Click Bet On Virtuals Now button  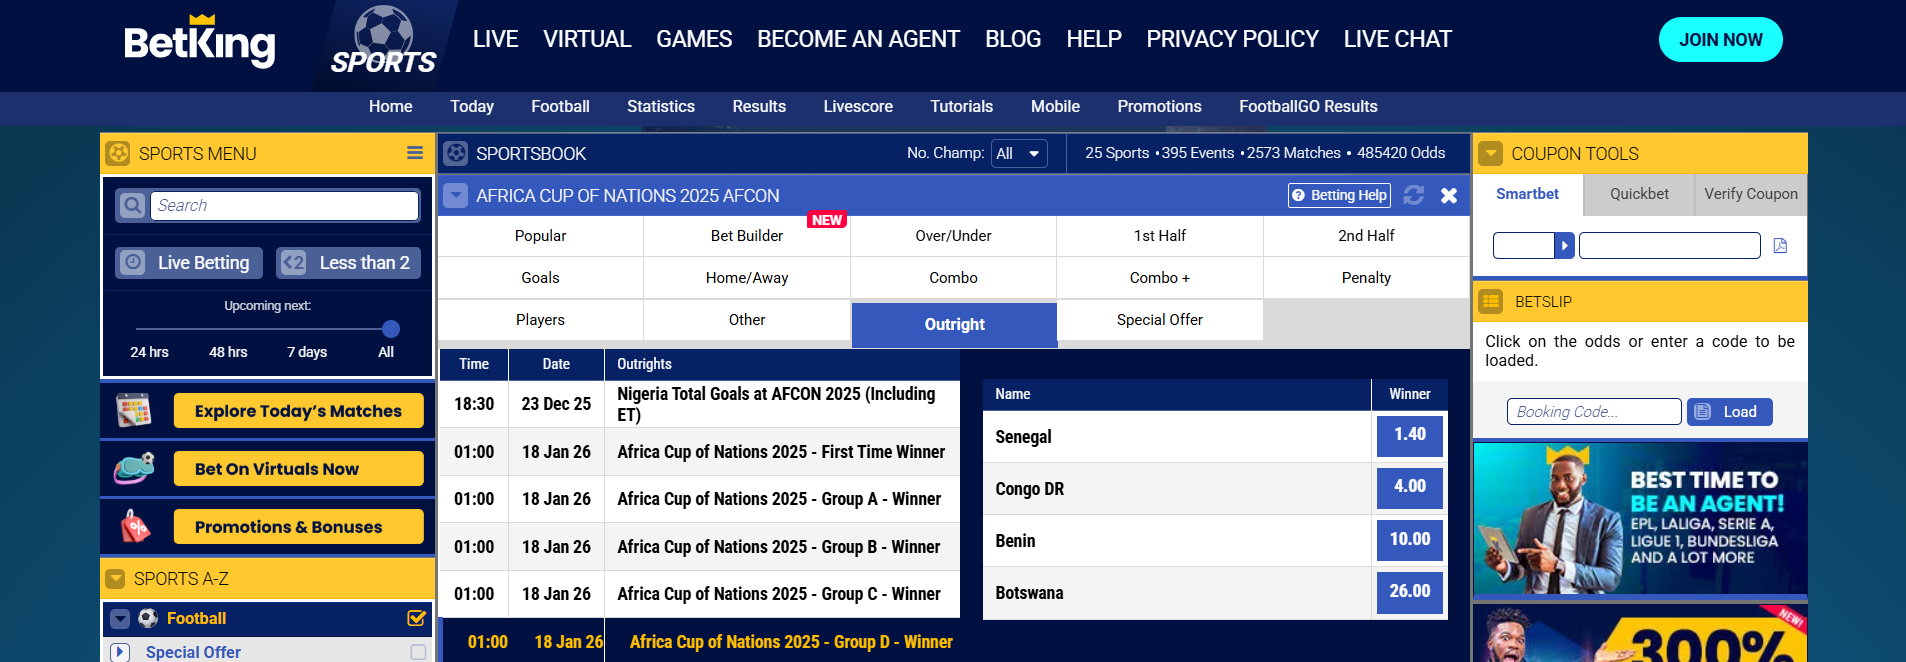[298, 469]
